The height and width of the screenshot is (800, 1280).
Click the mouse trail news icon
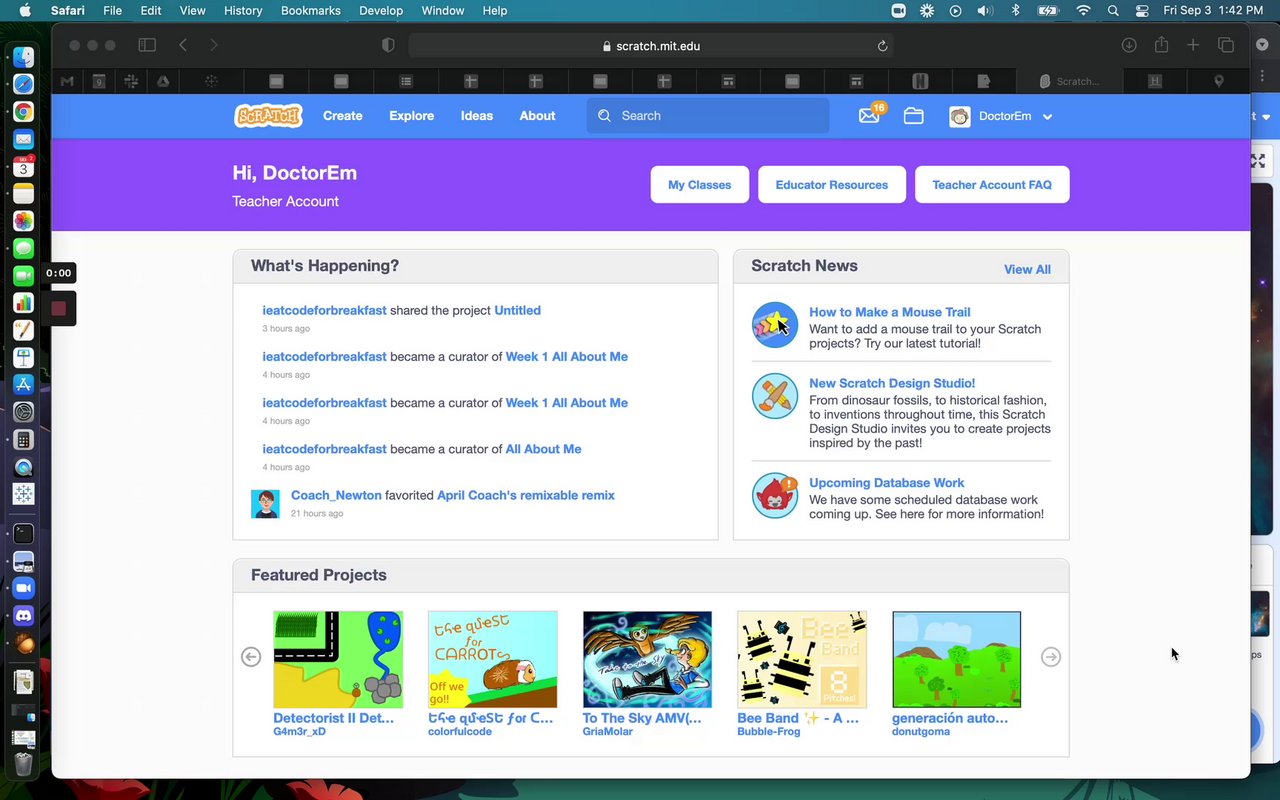[775, 325]
